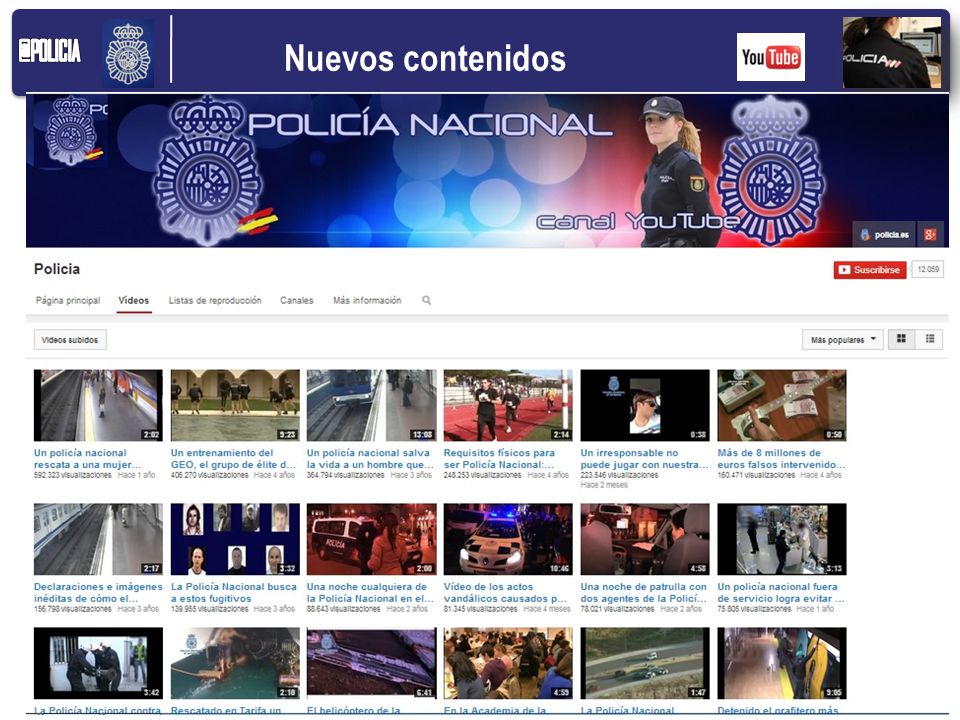Open the Google+ link icon on banner
The image size is (960, 720).
[930, 234]
